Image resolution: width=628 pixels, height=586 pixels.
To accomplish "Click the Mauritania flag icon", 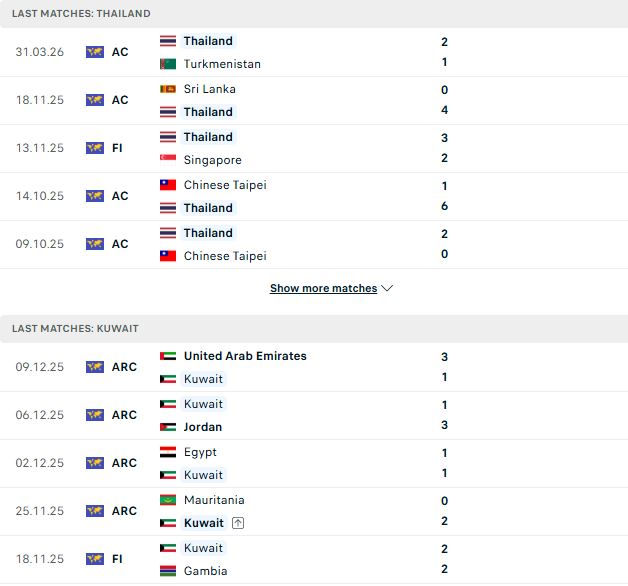I will pyautogui.click(x=168, y=500).
